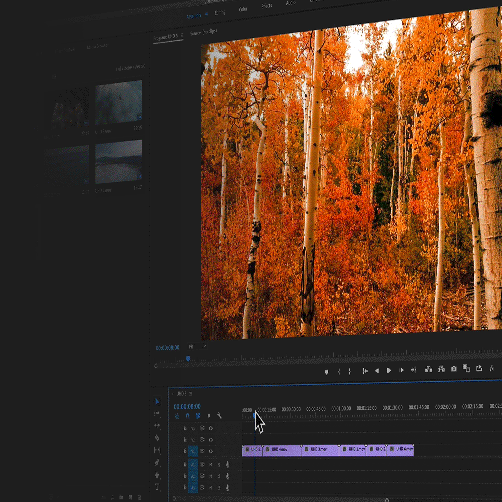Click Mark In in Program monitor
The height and width of the screenshot is (502, 502).
[x=339, y=371]
